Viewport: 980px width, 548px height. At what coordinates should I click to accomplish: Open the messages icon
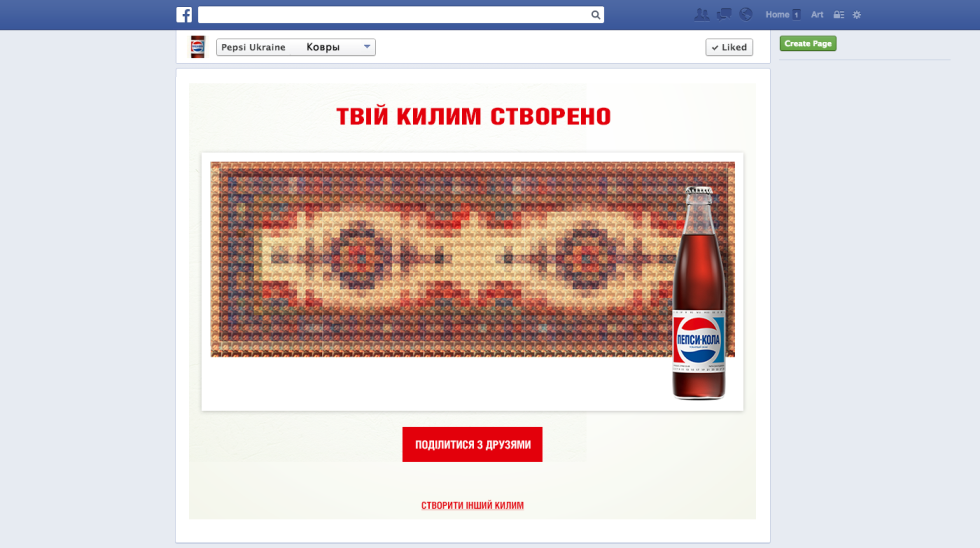click(x=724, y=14)
